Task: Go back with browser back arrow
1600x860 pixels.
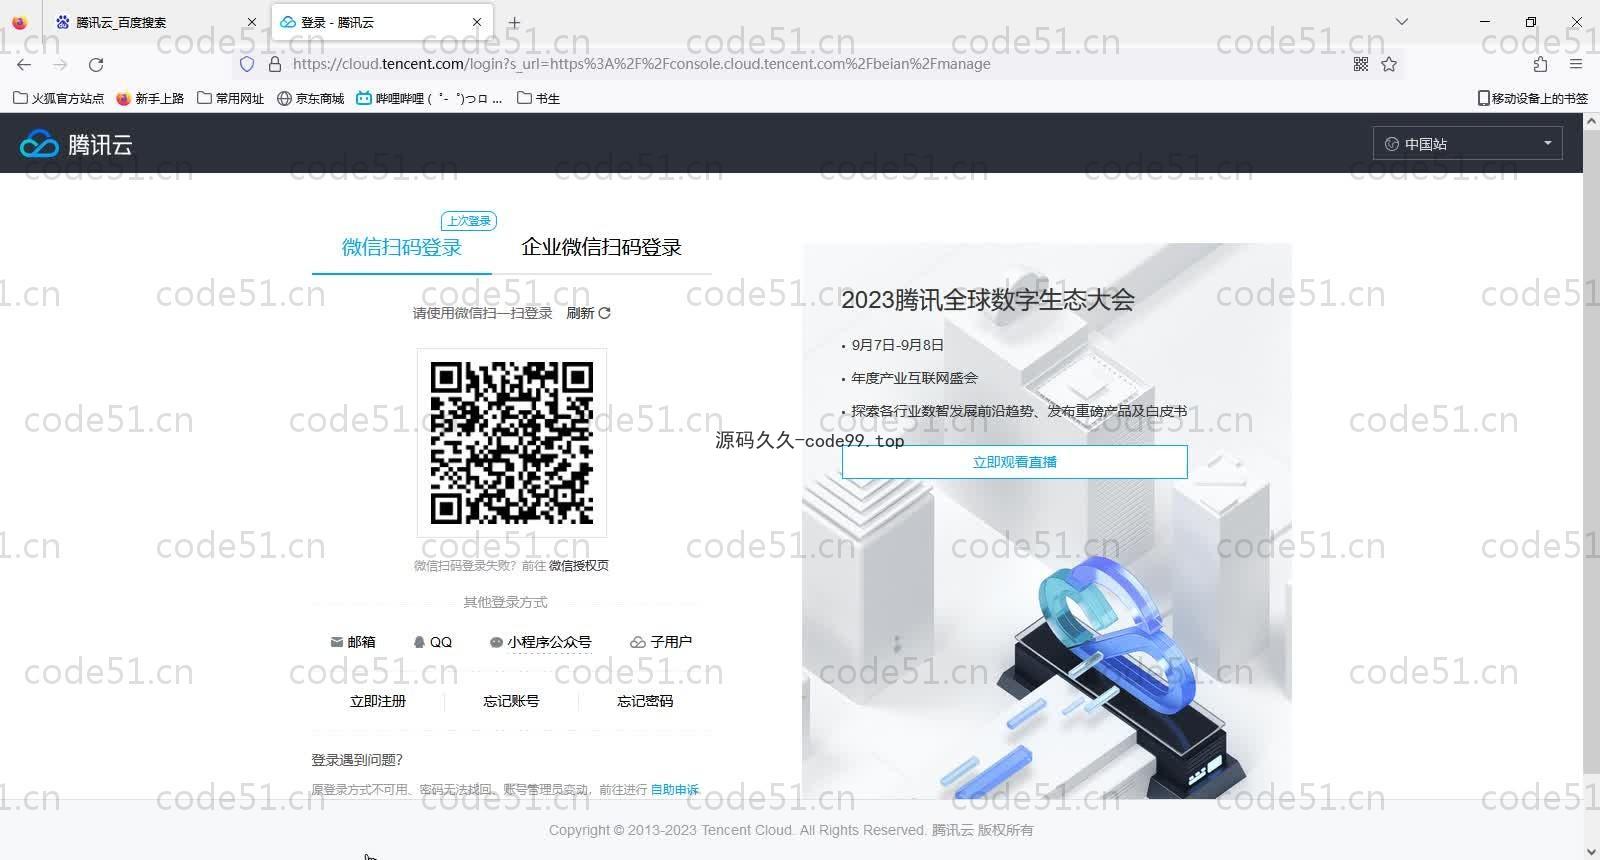Action: pyautogui.click(x=24, y=64)
